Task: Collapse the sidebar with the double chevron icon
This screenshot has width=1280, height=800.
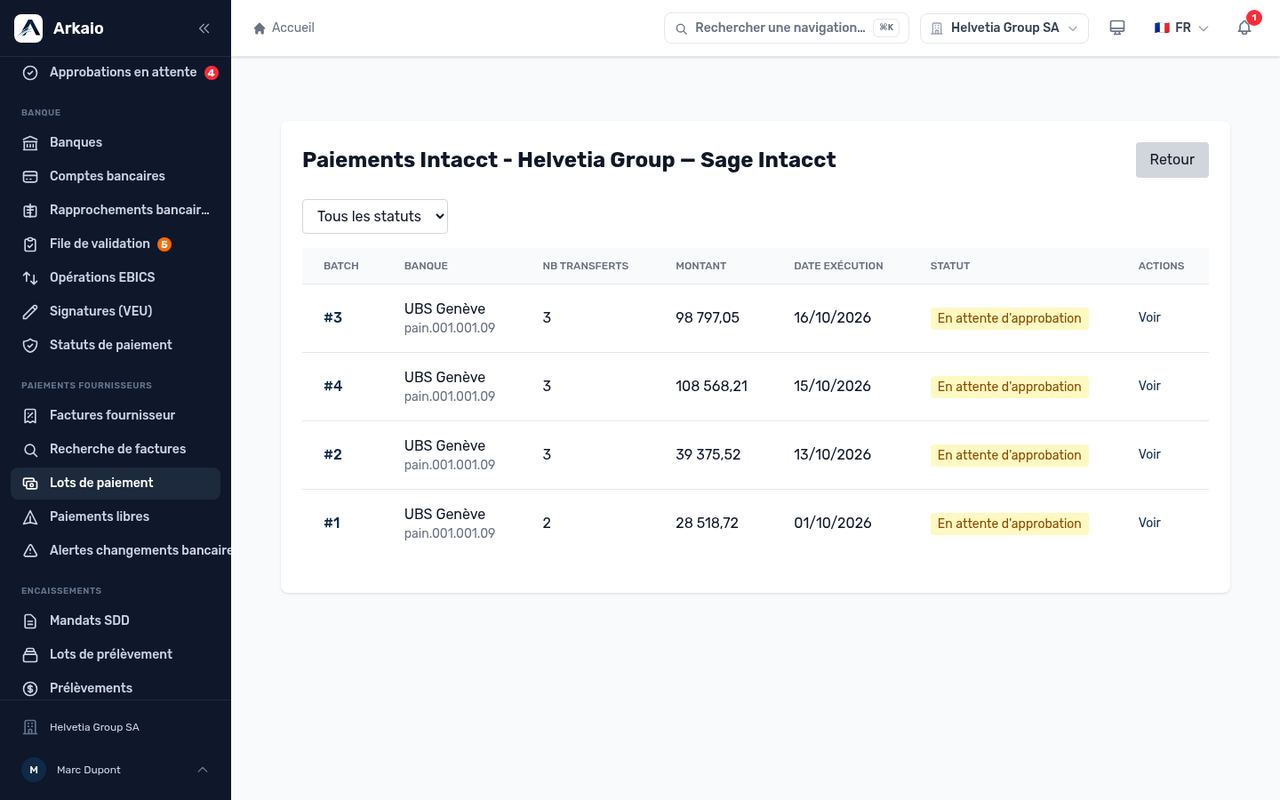Action: pyautogui.click(x=204, y=28)
